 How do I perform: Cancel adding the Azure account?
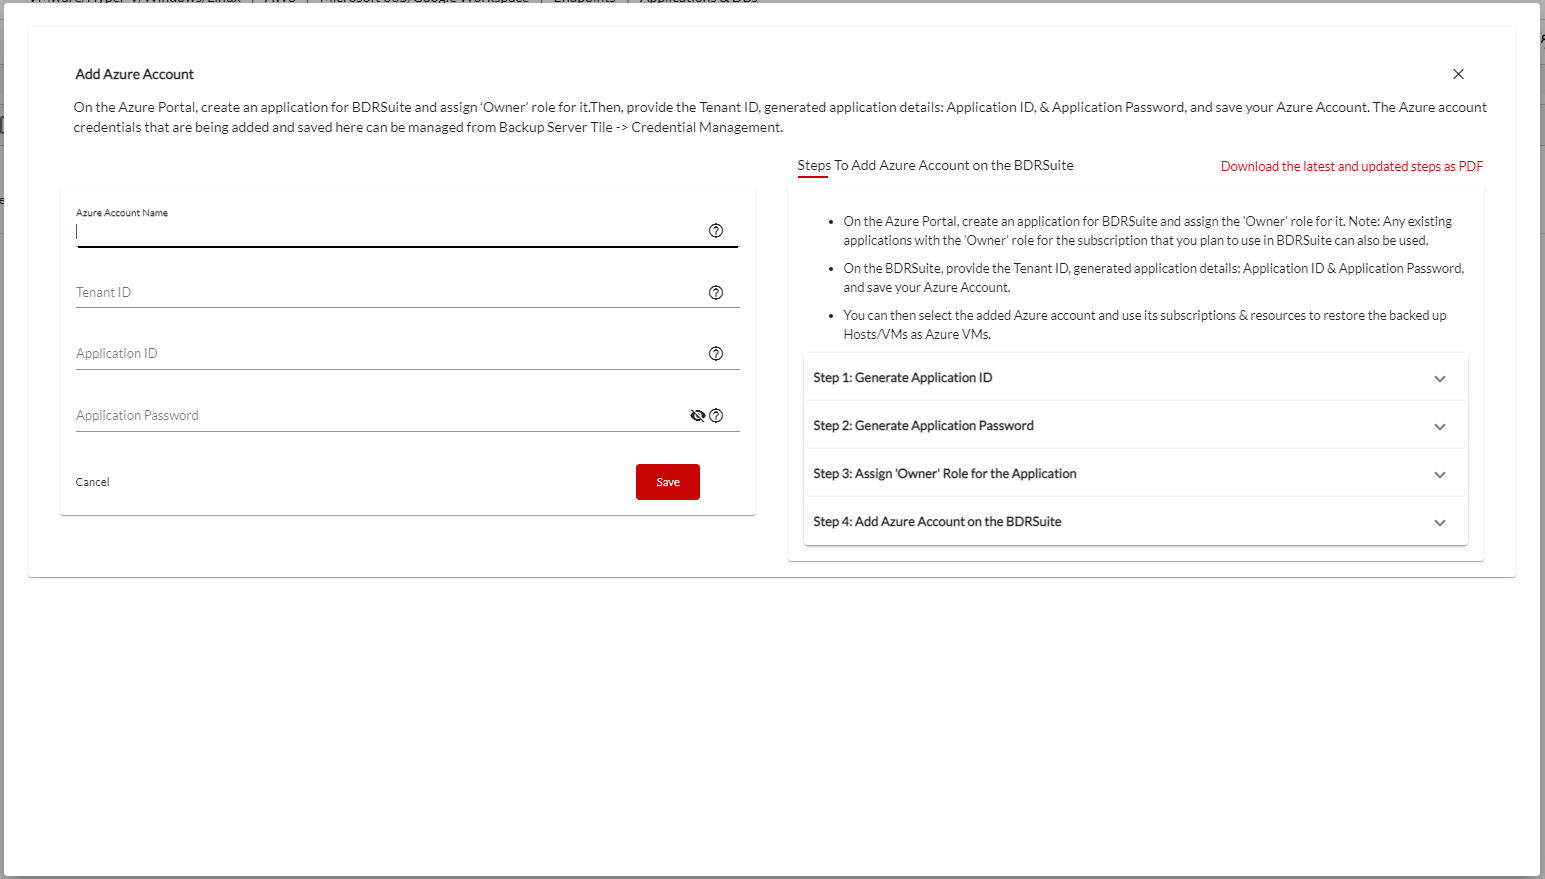92,482
